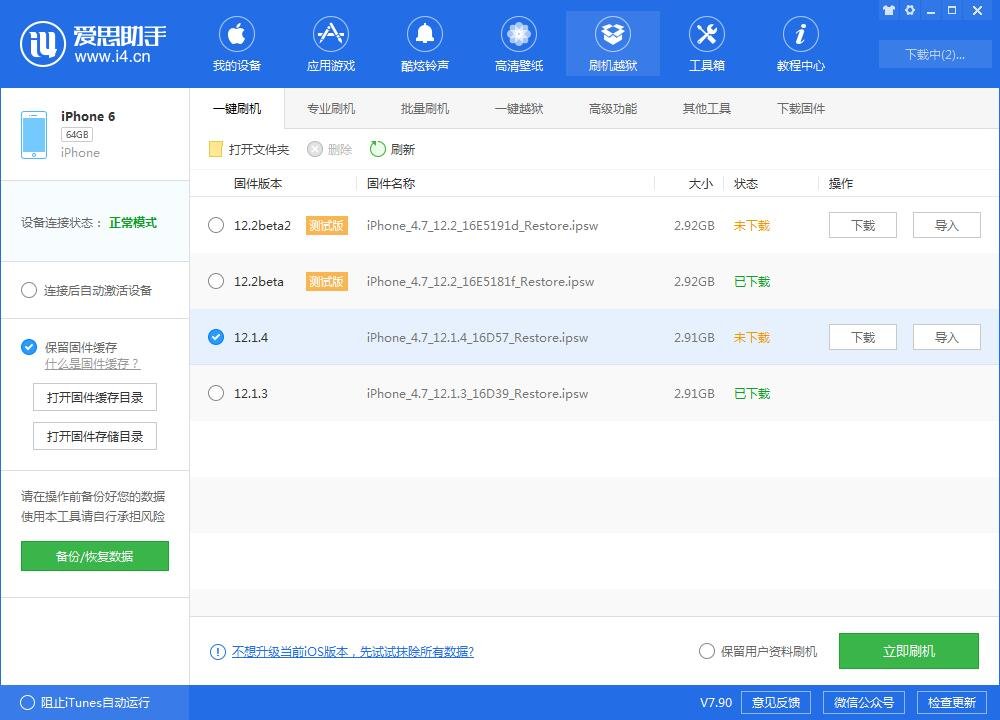Switch to the 下载固件 tab

coord(801,108)
